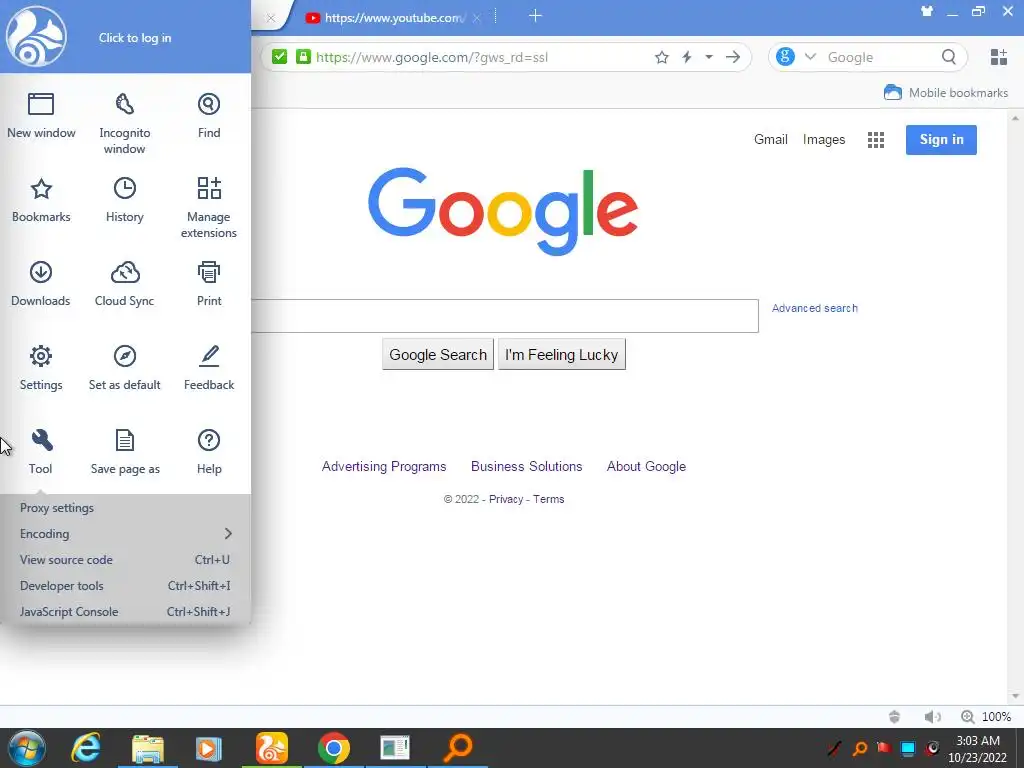Click the ad-block shield in status bar
The width and height of the screenshot is (1024, 768).
click(x=895, y=717)
